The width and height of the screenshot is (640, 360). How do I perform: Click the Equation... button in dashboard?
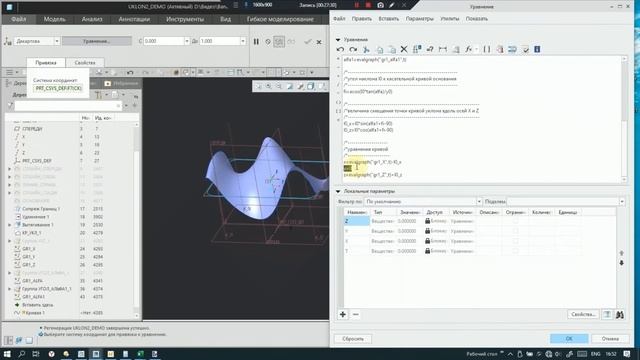pos(97,41)
